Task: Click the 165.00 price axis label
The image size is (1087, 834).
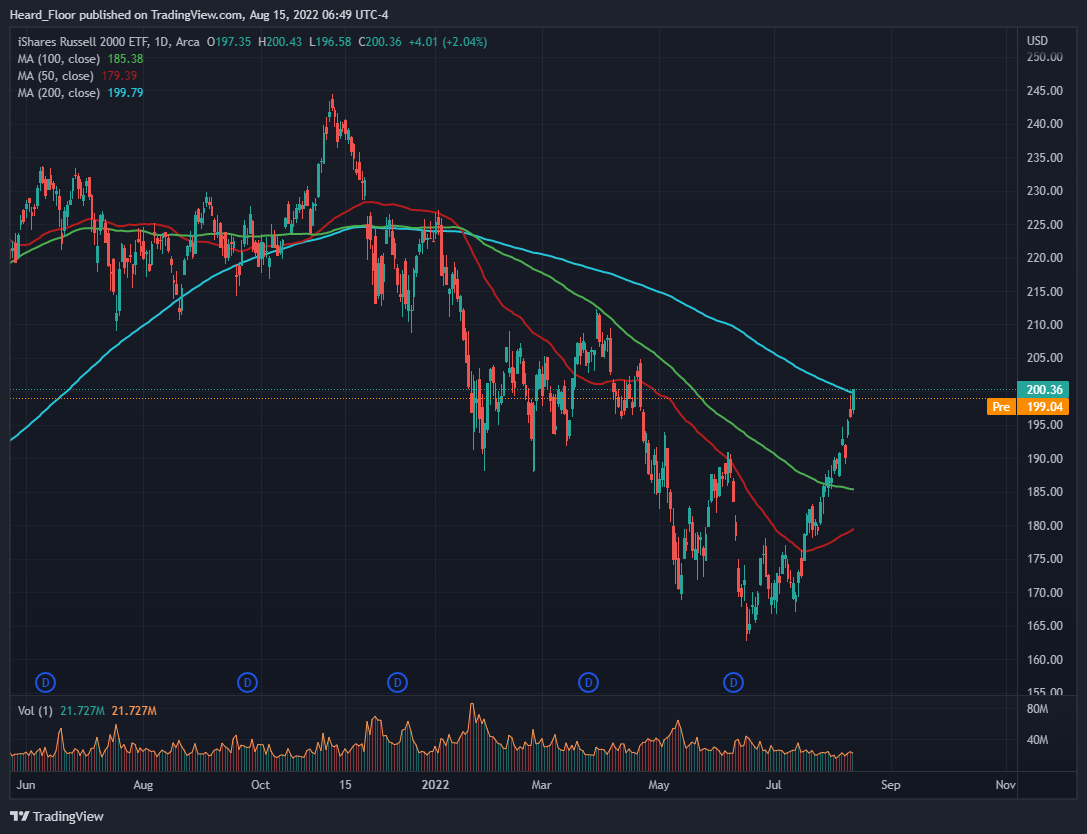Action: coord(1044,625)
